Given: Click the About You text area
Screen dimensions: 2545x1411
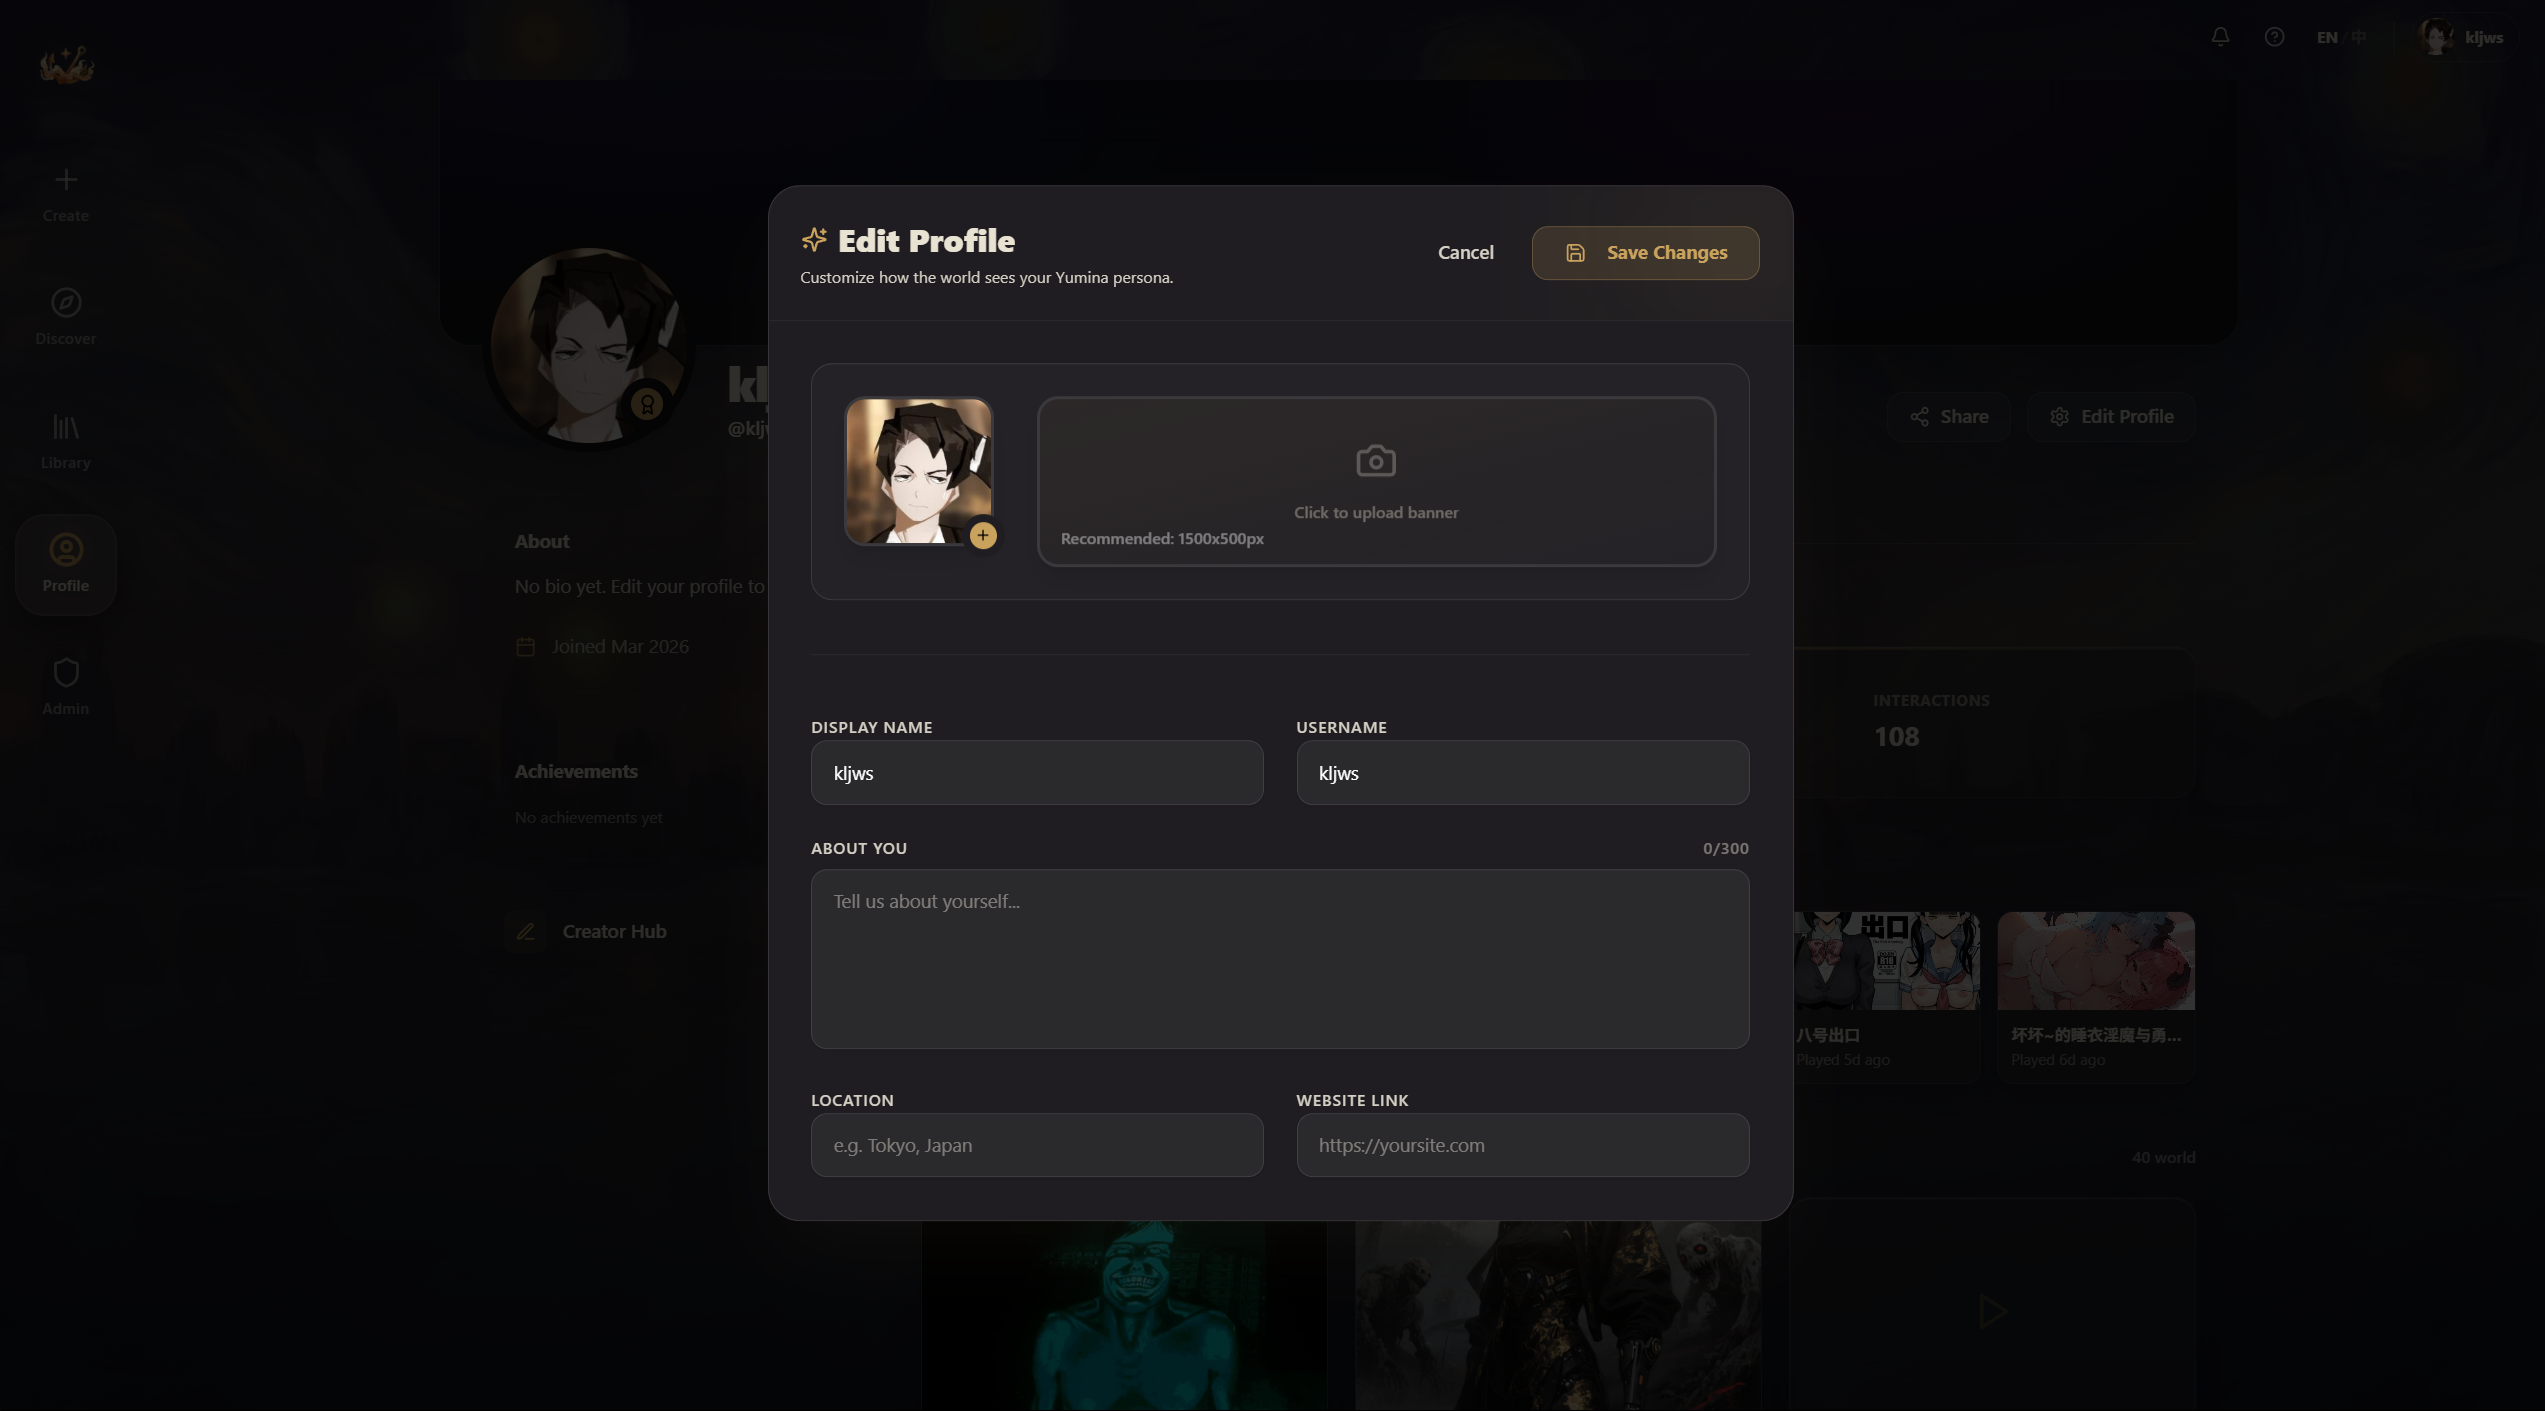Looking at the screenshot, I should (1279, 958).
